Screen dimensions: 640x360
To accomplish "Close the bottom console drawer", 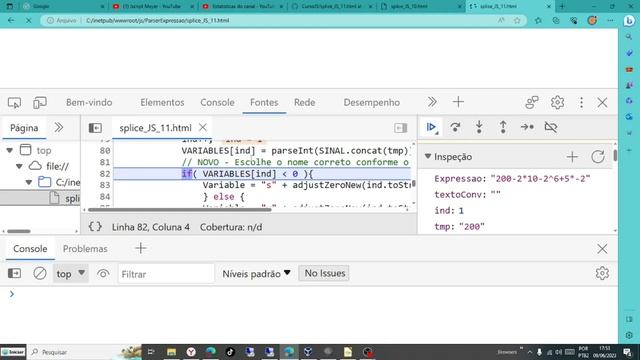I will click(x=602, y=249).
